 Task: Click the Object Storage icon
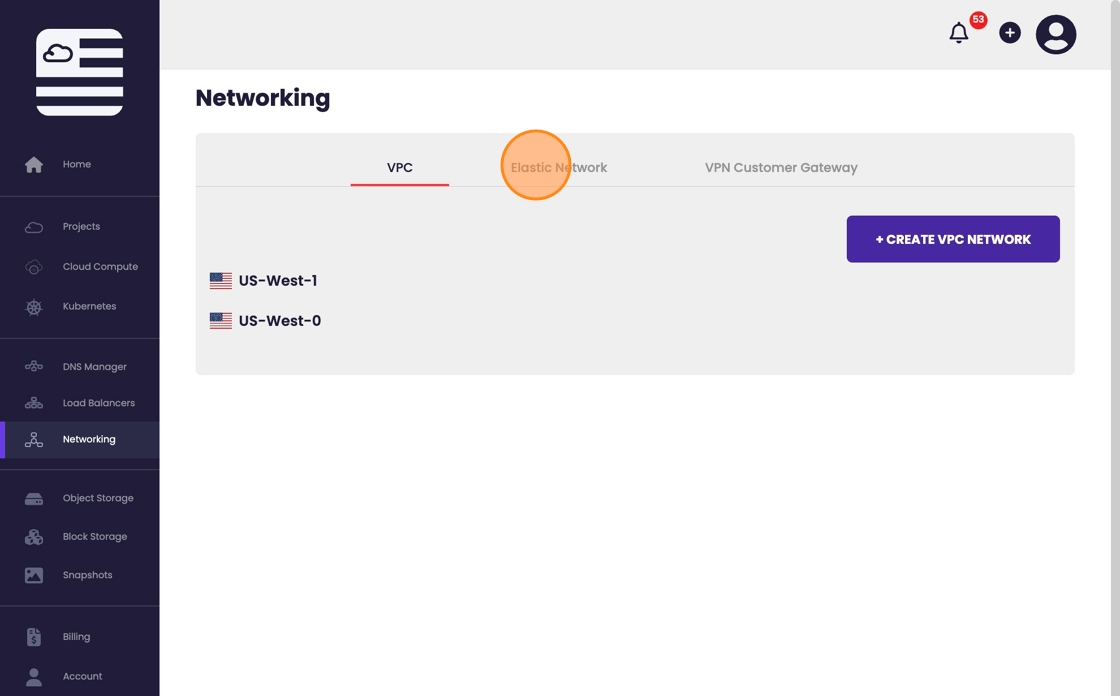(x=34, y=498)
